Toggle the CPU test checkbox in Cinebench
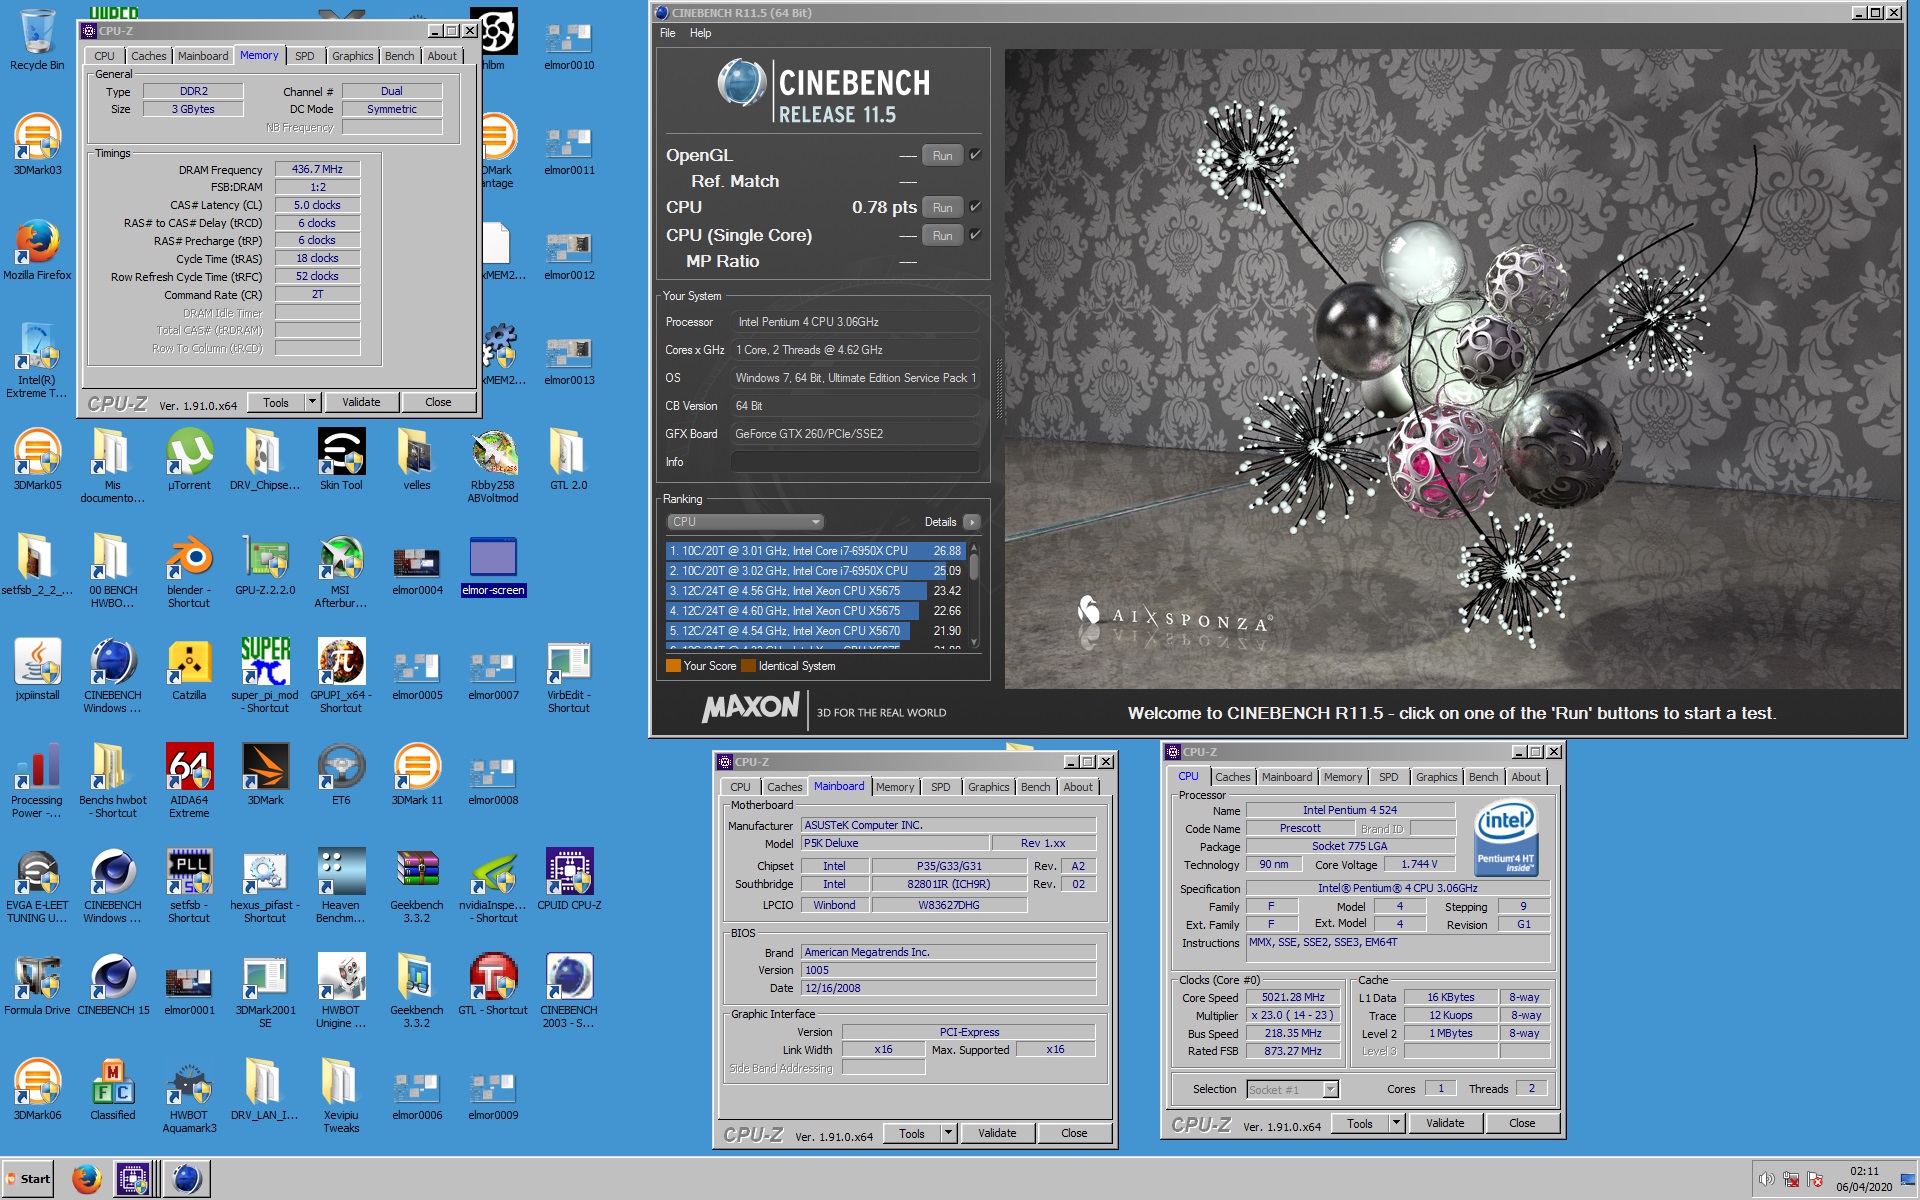This screenshot has width=1920, height=1200. (x=975, y=207)
